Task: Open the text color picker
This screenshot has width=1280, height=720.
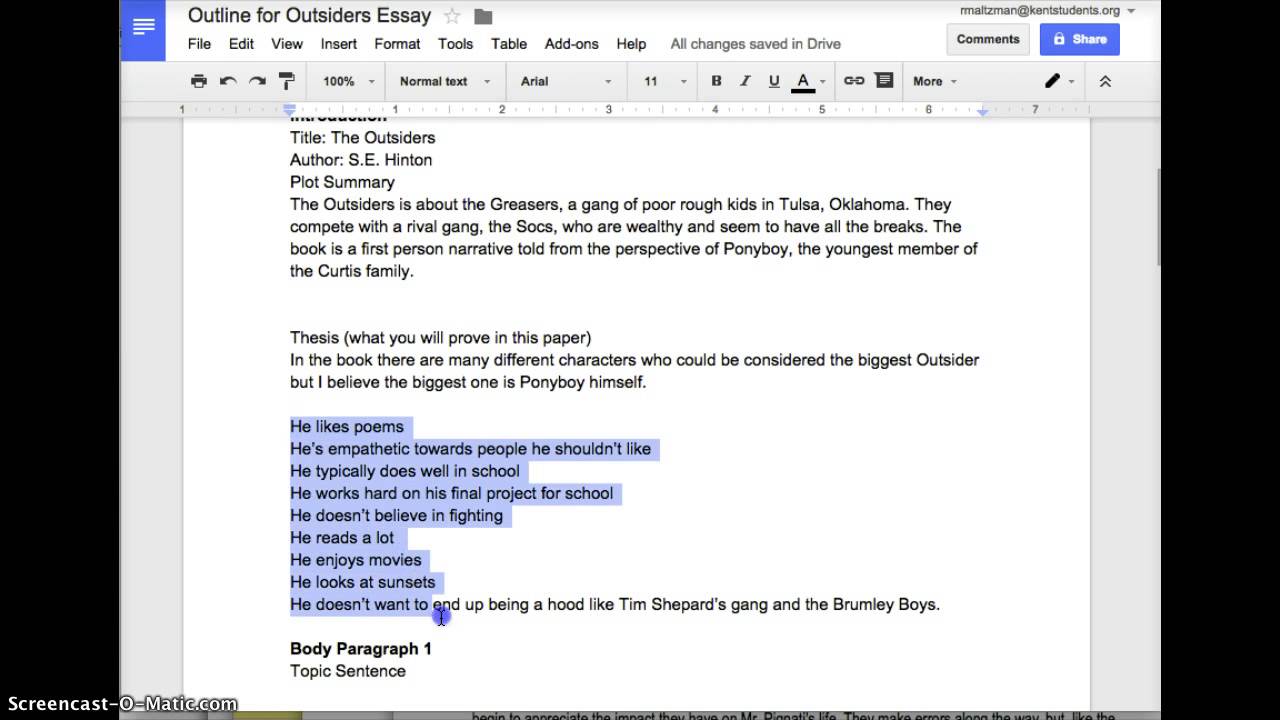Action: (808, 81)
